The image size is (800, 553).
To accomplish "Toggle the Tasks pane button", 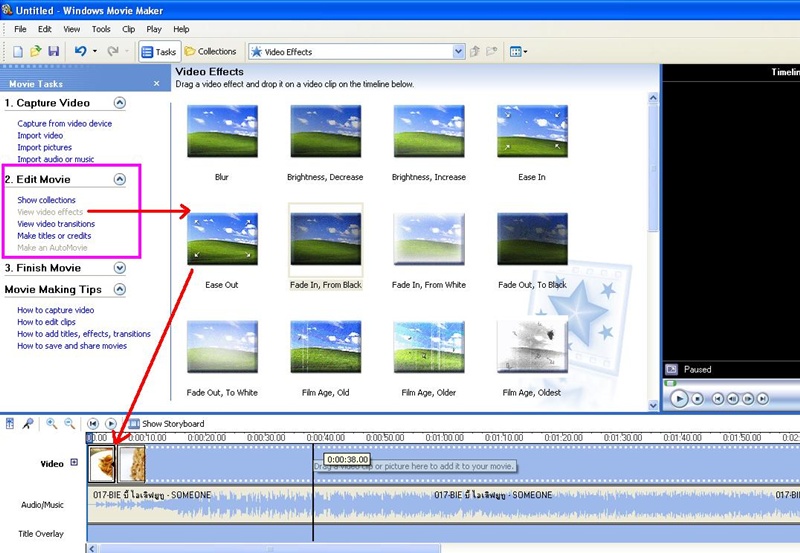I will (159, 52).
